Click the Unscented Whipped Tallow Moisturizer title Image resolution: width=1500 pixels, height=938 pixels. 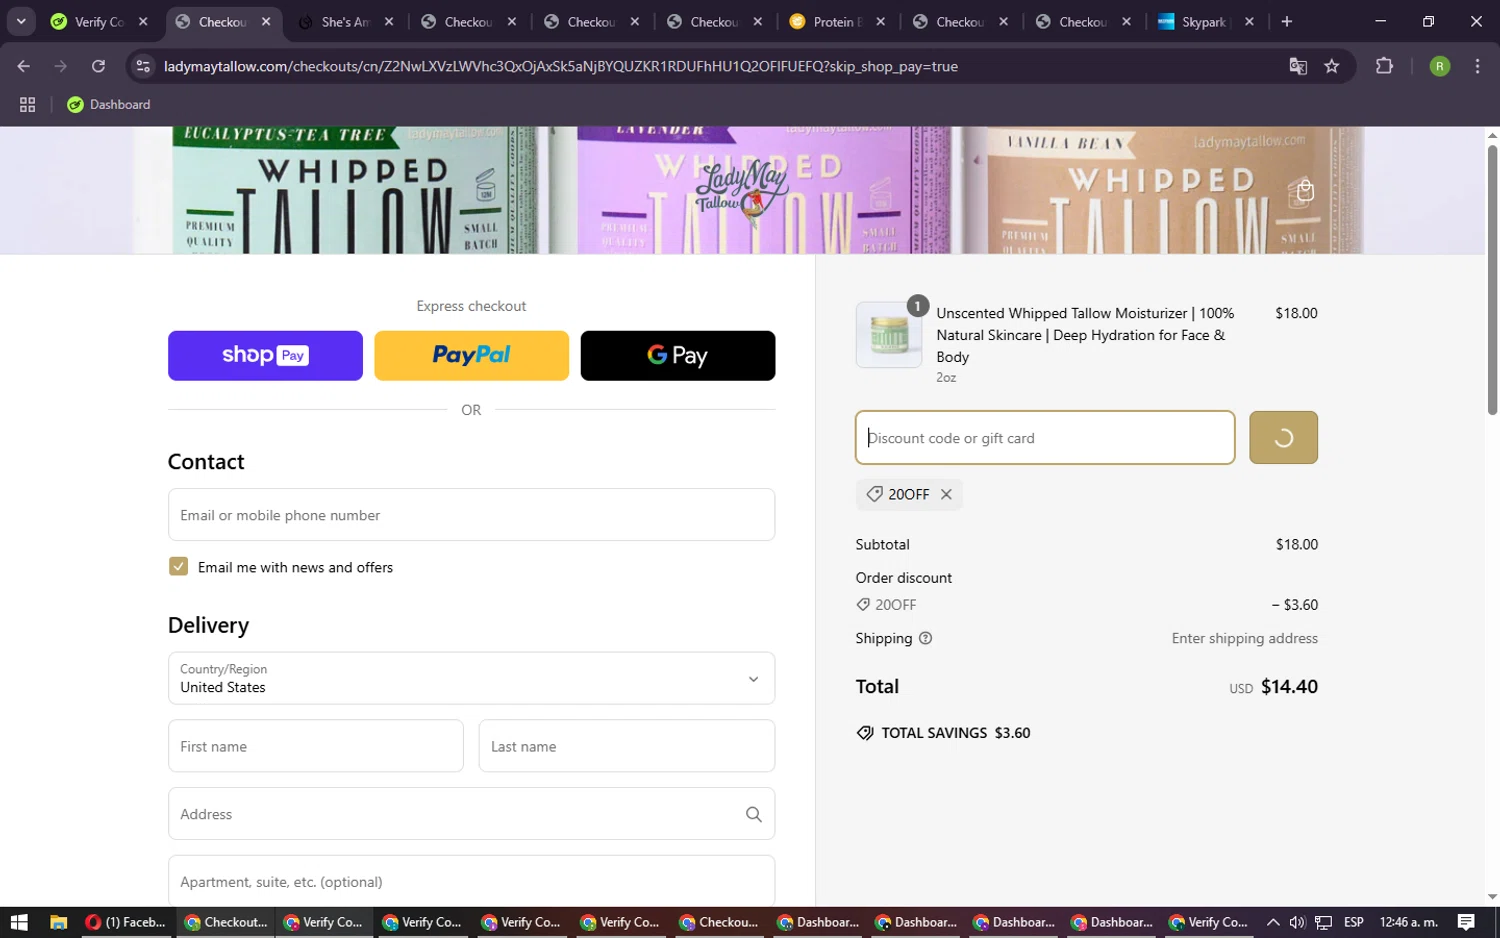click(x=1085, y=335)
